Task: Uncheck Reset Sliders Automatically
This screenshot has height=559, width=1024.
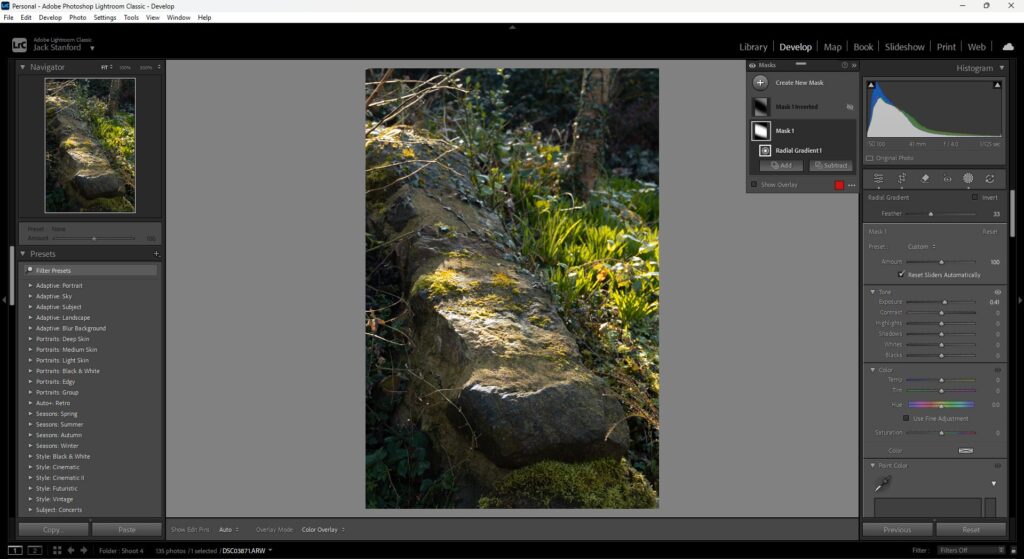Action: pyautogui.click(x=901, y=274)
